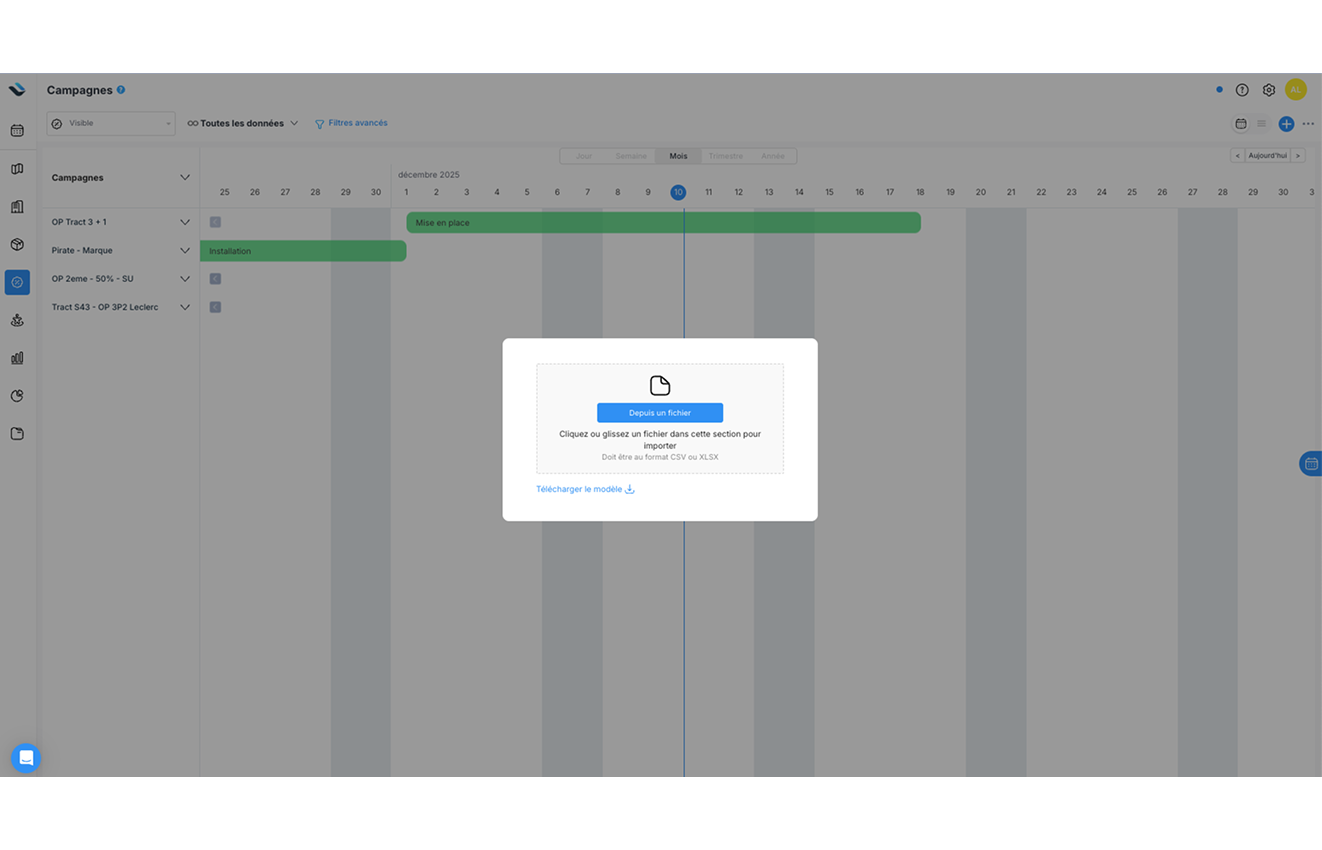Select the Semaine view tab
The image size is (1322, 850).
630,156
